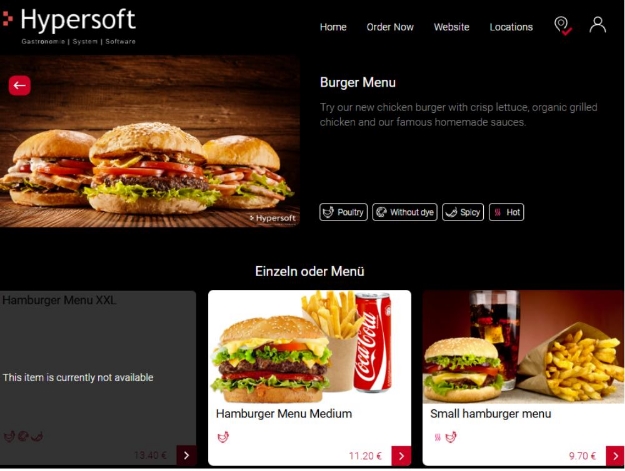Click the Hypersoft logo
The height and width of the screenshot is (471, 625).
point(69,26)
